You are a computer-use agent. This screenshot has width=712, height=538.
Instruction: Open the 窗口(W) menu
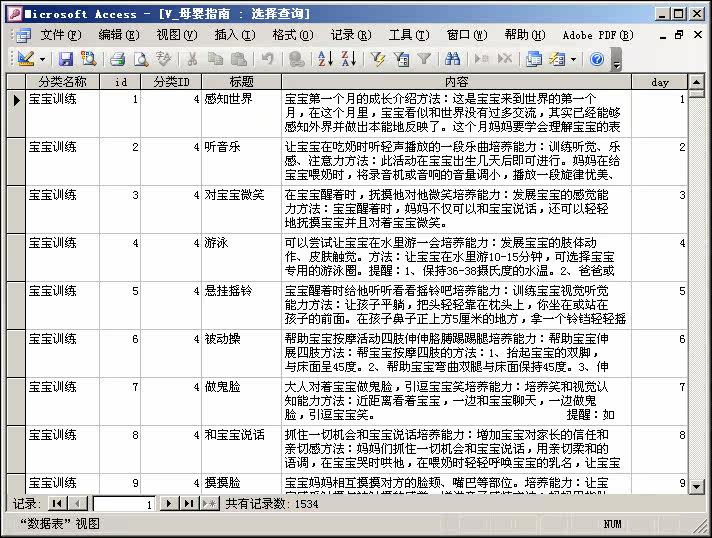pyautogui.click(x=467, y=35)
